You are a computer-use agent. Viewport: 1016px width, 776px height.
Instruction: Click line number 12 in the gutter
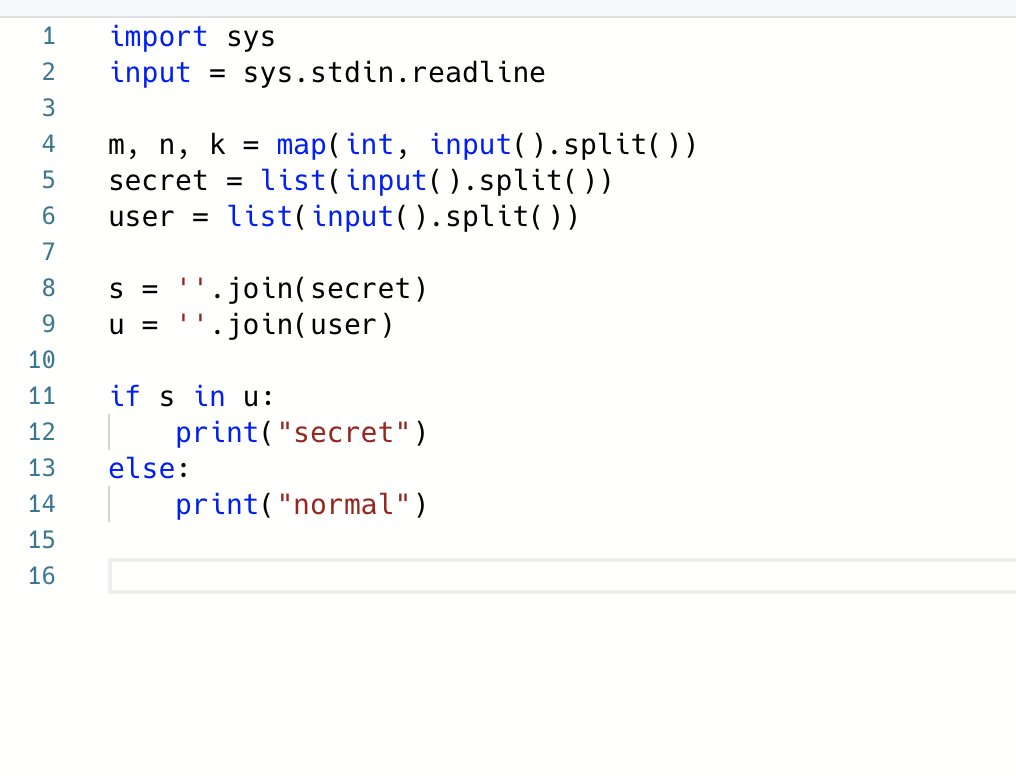pyautogui.click(x=42, y=431)
